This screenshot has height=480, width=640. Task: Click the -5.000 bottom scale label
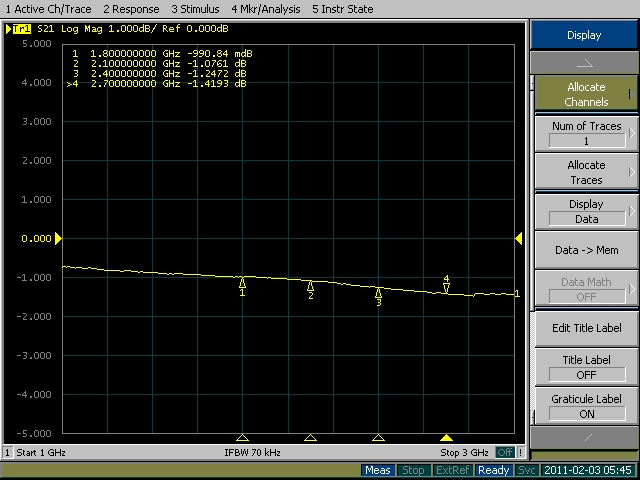pyautogui.click(x=34, y=433)
